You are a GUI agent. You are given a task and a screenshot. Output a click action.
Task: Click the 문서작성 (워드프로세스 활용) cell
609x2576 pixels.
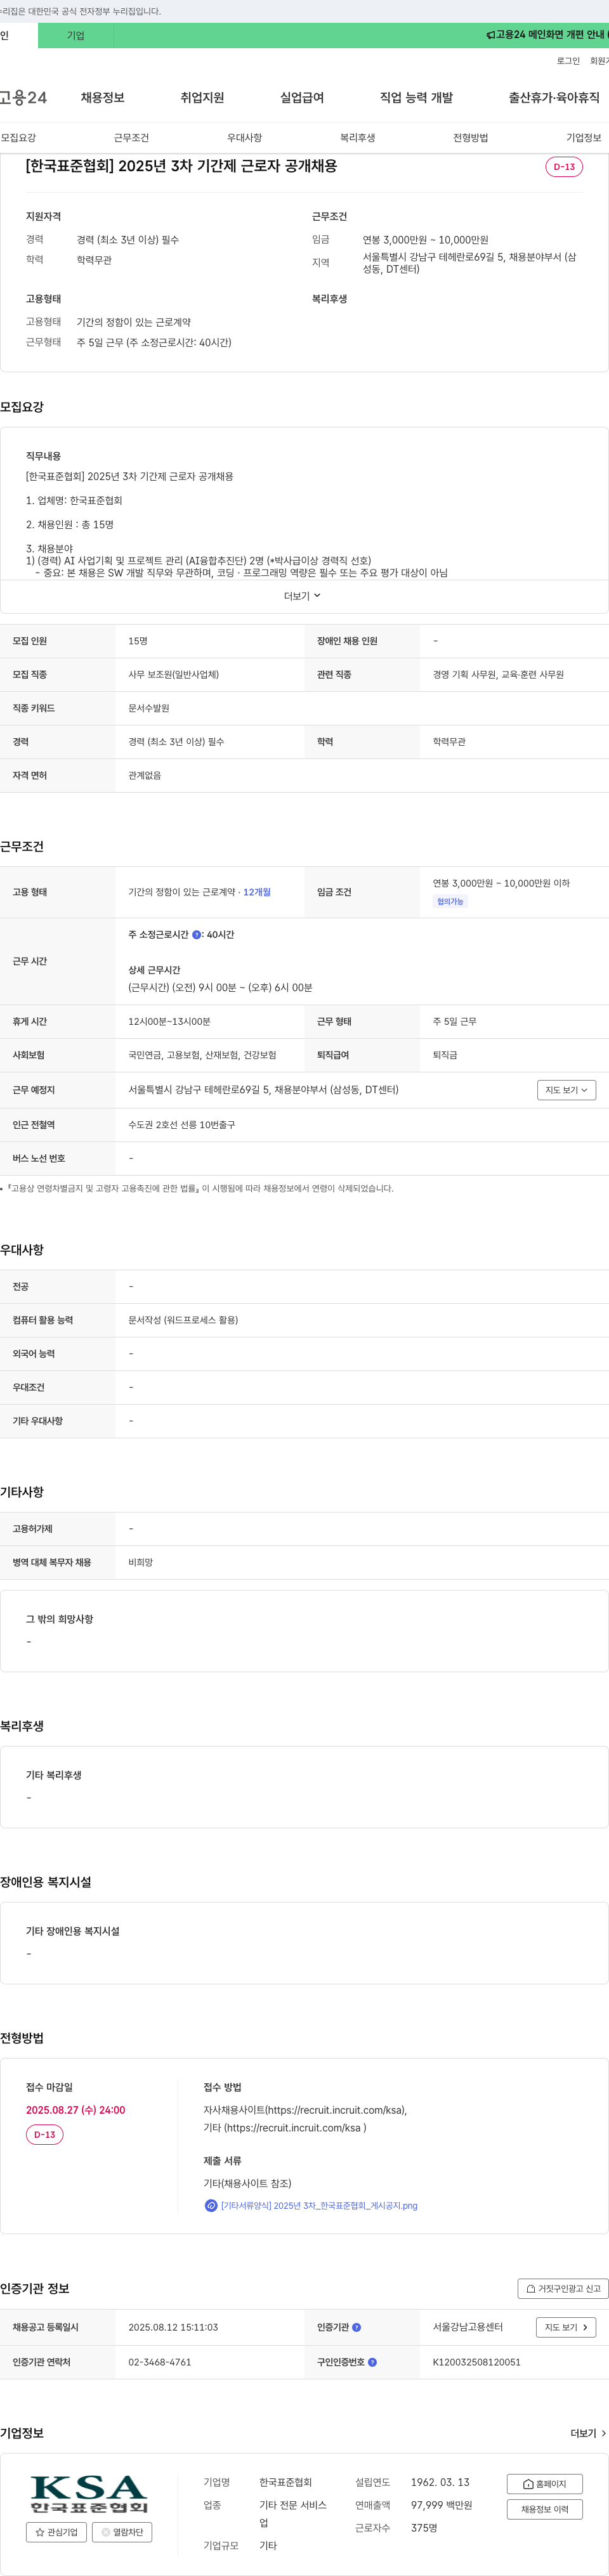tap(183, 1320)
